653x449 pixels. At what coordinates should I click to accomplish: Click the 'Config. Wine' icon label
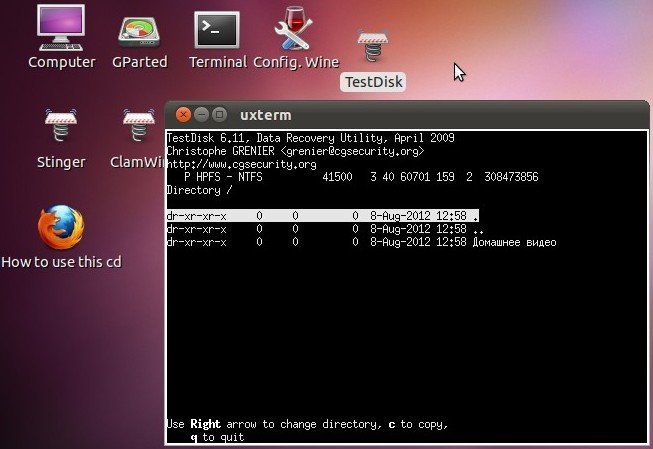point(296,62)
